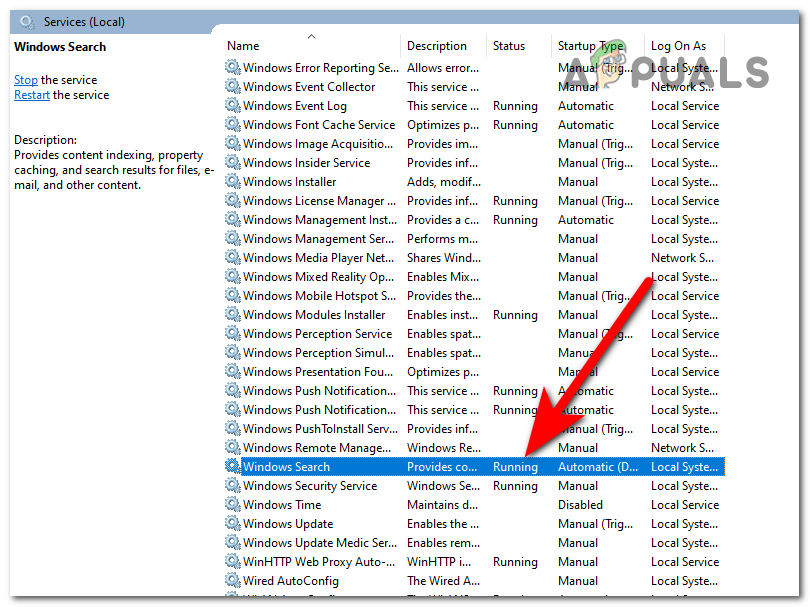Click gear icon beside Windows Media Player Network
Image resolution: width=810 pixels, height=607 pixels.
[233, 257]
